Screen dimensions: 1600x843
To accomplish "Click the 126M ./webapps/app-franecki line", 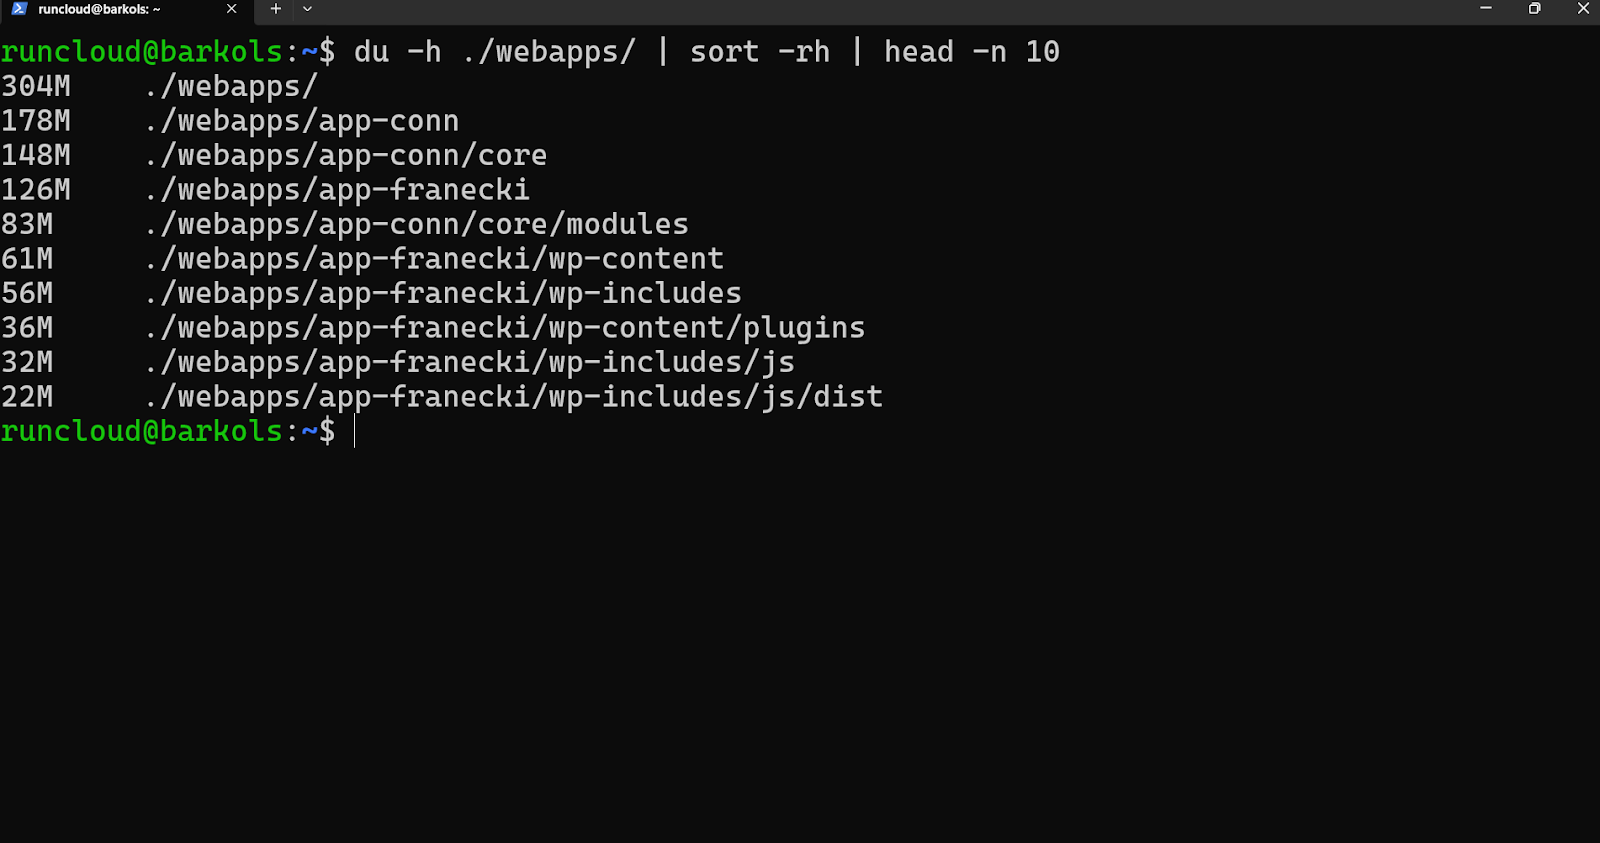I will 265,190.
